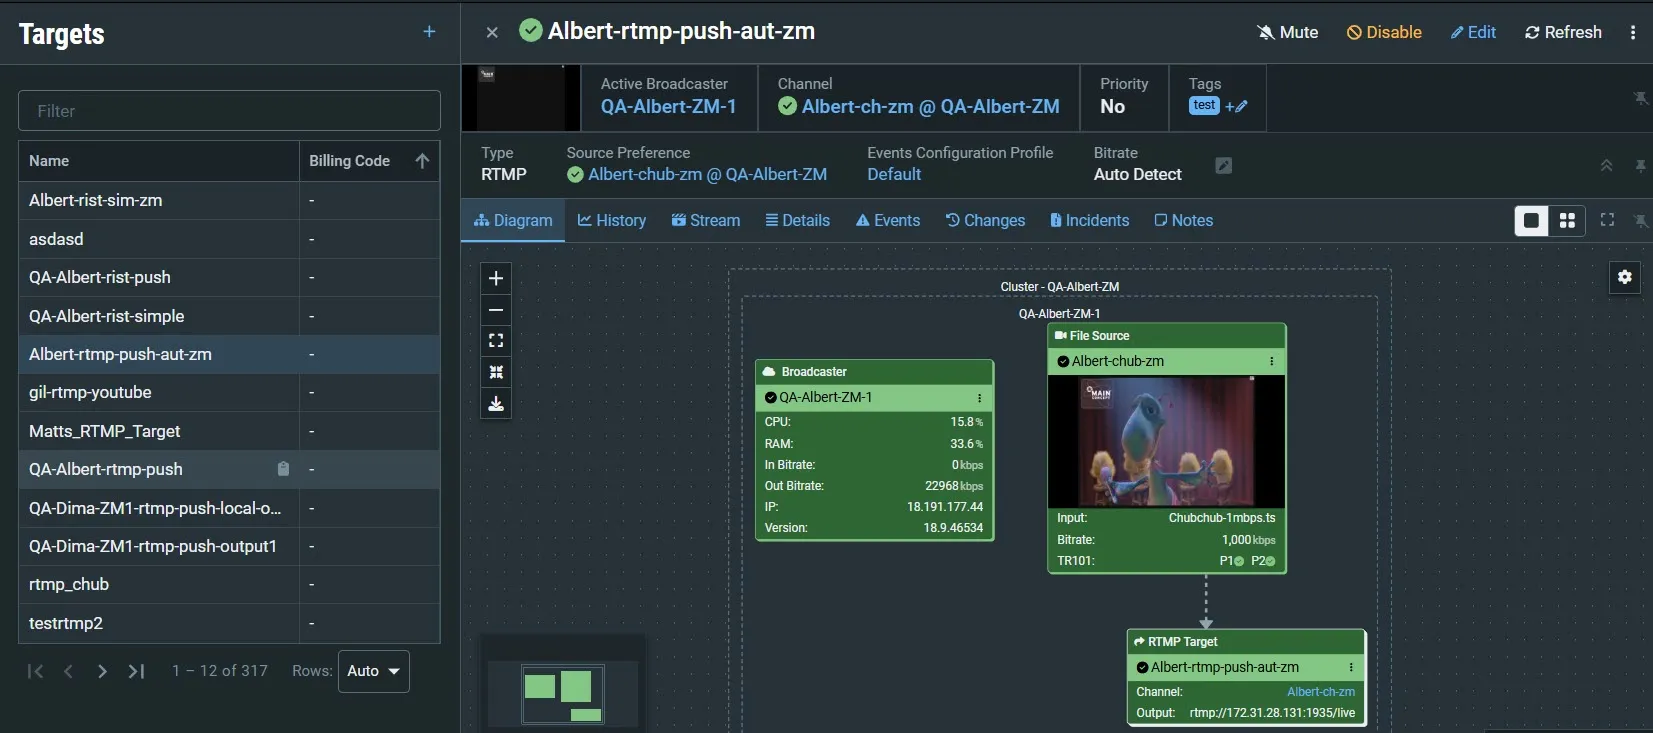1653x733 pixels.
Task: Switch to the Diagram tab
Action: 513,220
